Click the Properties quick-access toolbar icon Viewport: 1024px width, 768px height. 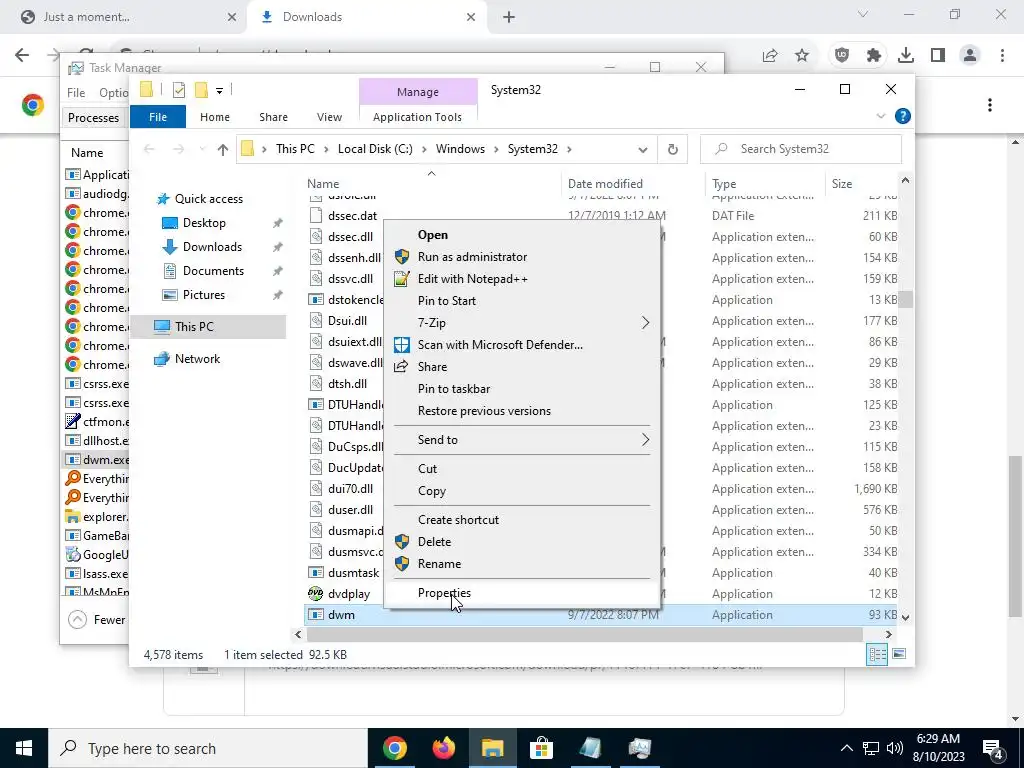[178, 90]
